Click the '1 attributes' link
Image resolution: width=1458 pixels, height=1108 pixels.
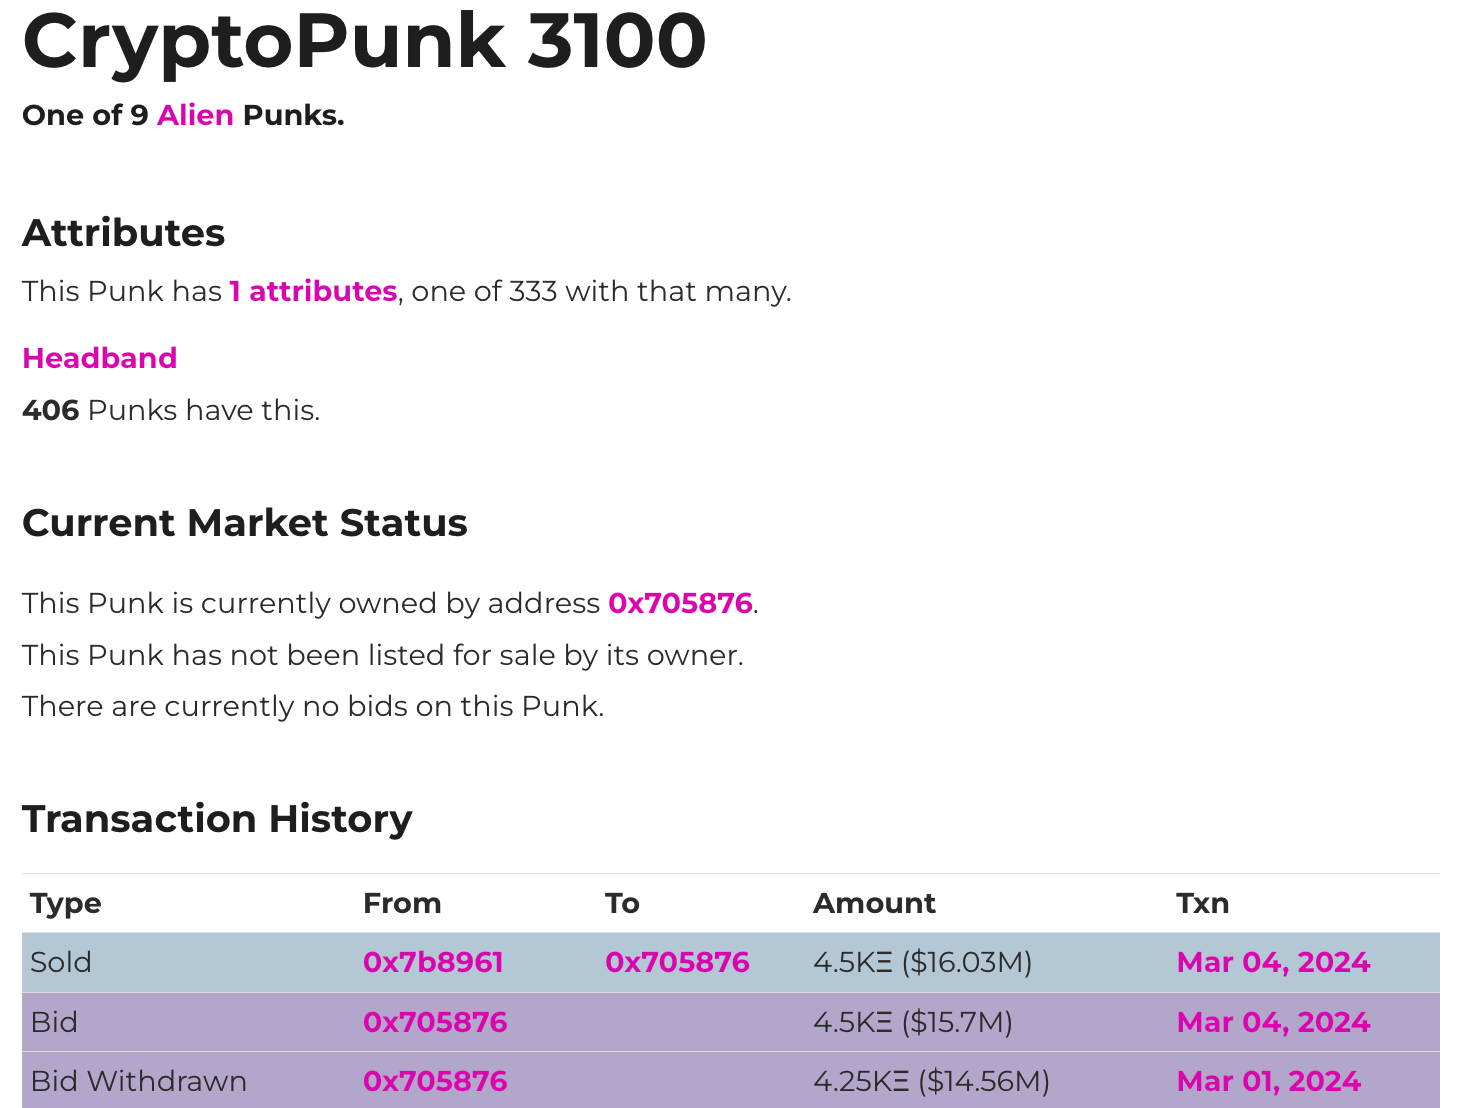(x=313, y=291)
